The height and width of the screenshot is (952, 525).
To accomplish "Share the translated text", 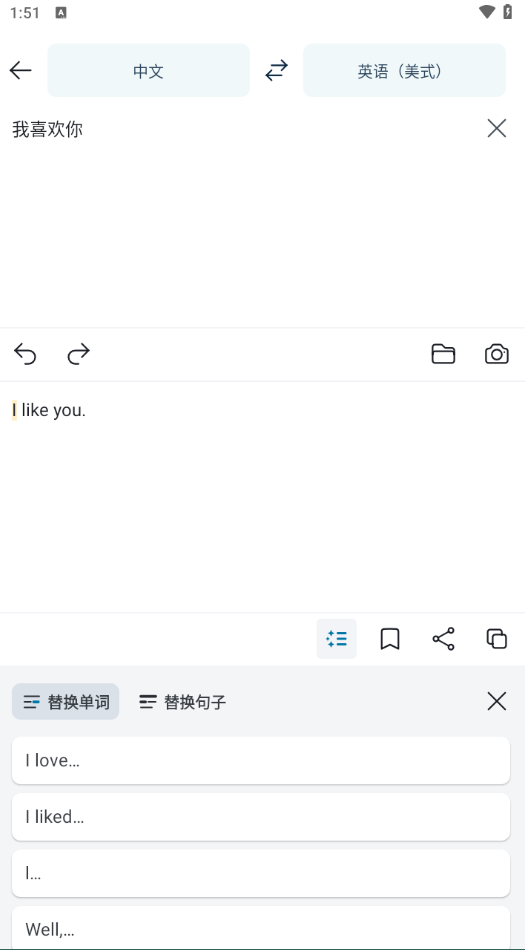I will click(443, 639).
